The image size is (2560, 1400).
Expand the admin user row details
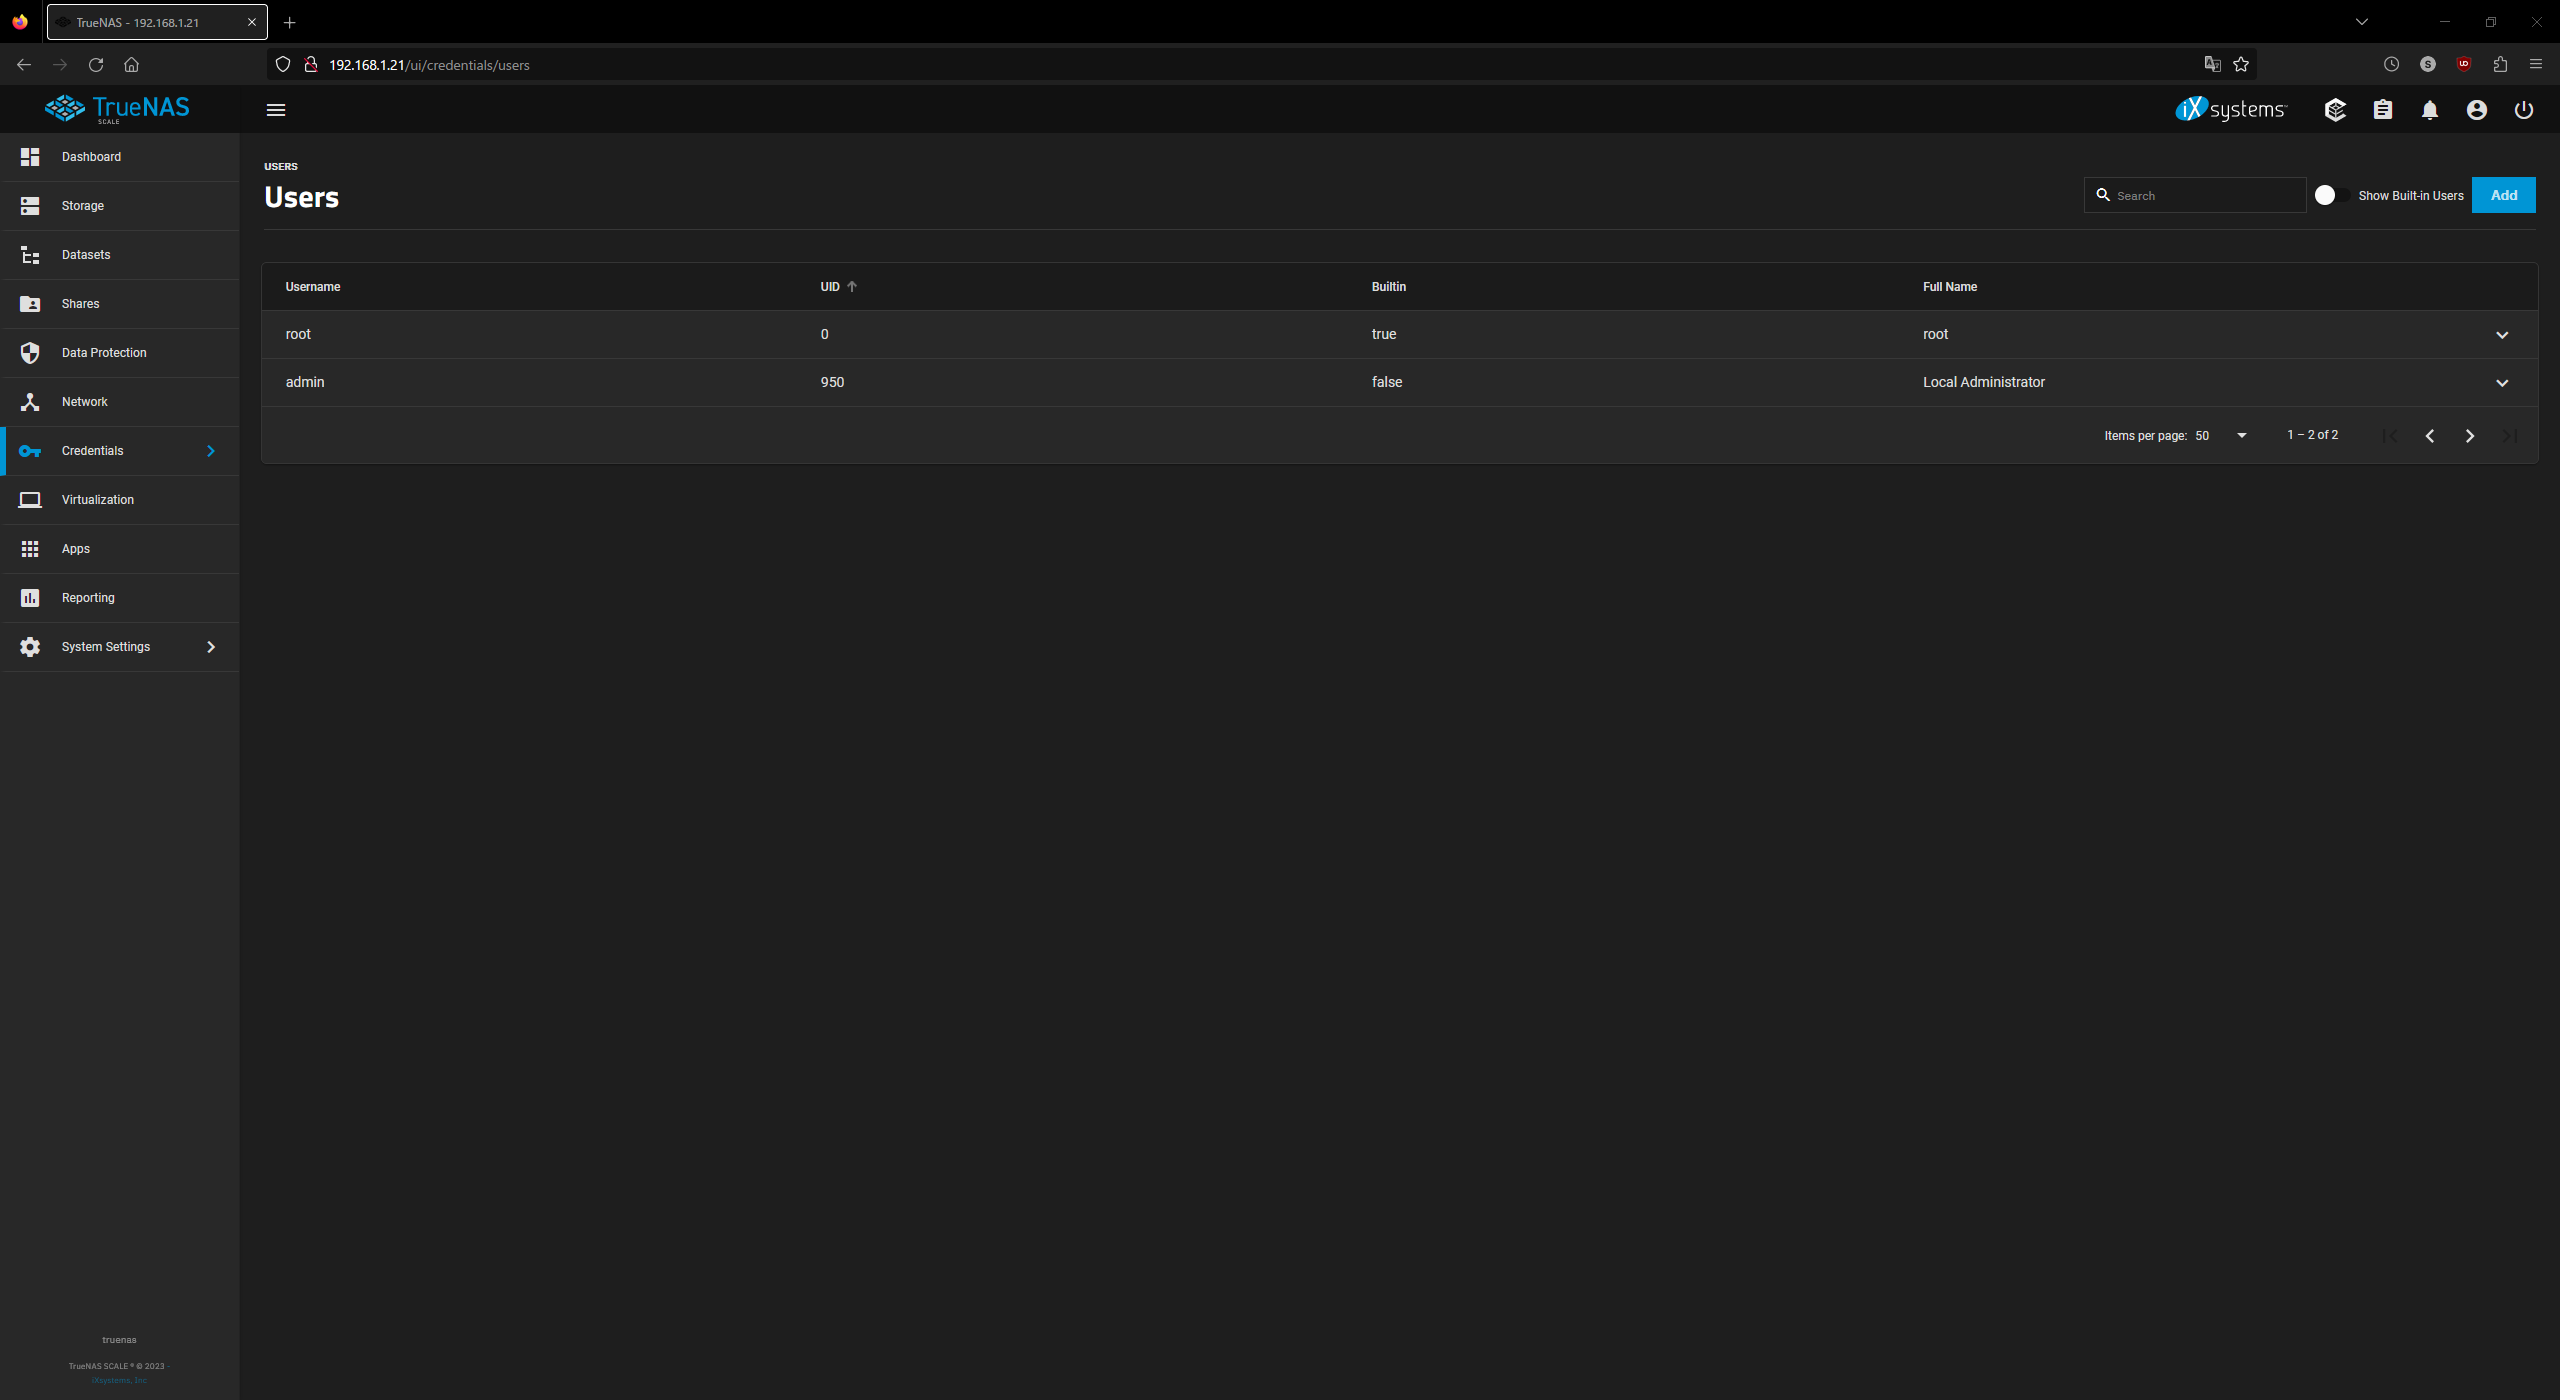pos(2502,382)
